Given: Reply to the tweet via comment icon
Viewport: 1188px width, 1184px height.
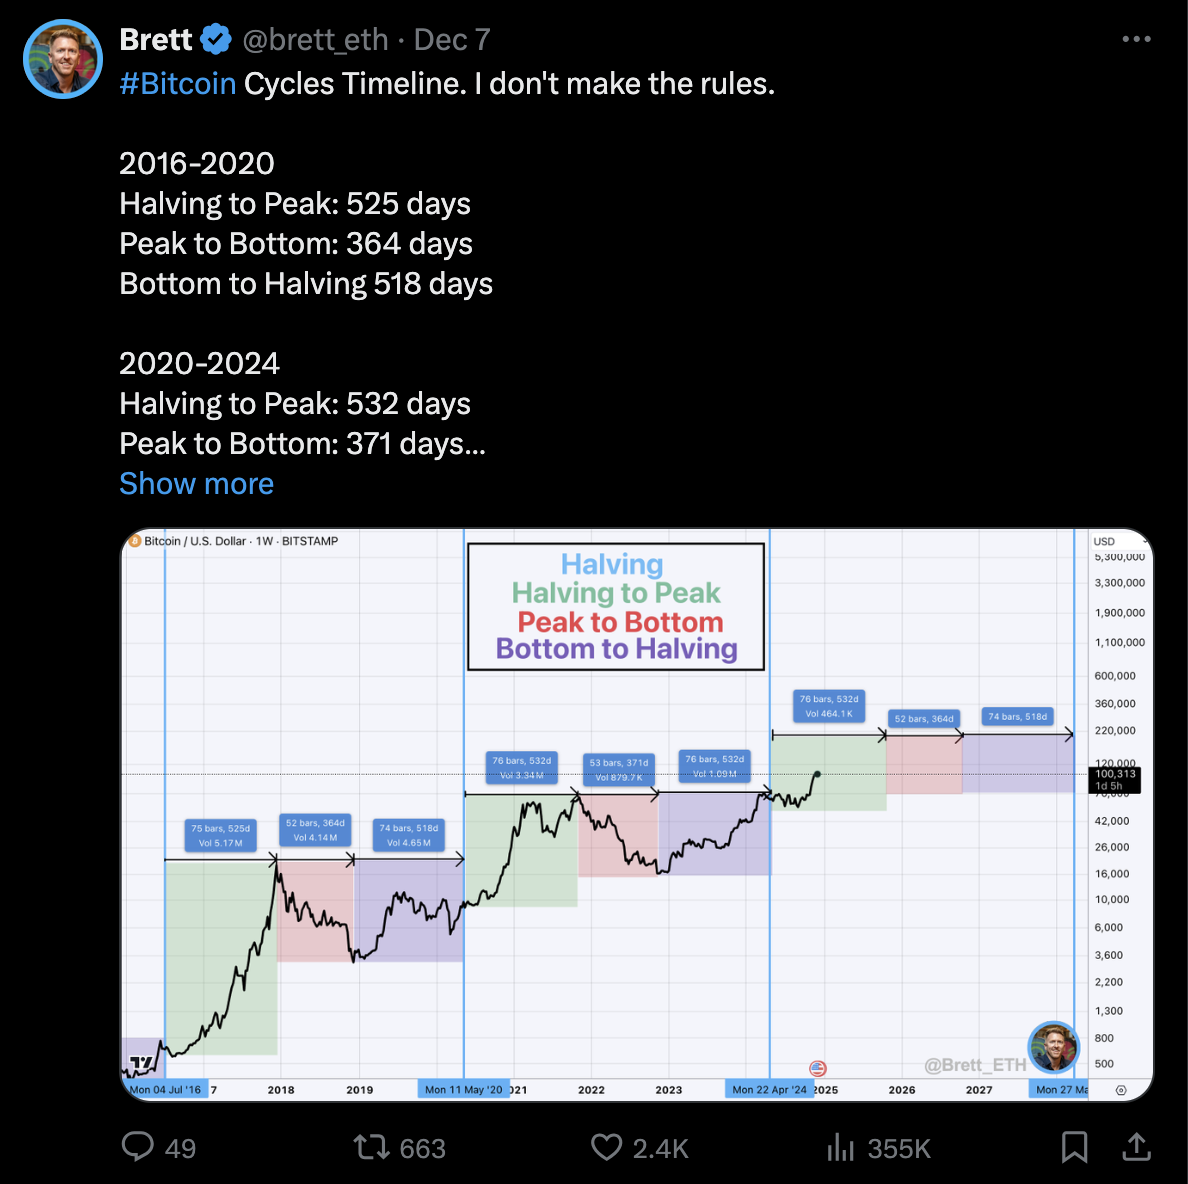Looking at the screenshot, I should (138, 1147).
